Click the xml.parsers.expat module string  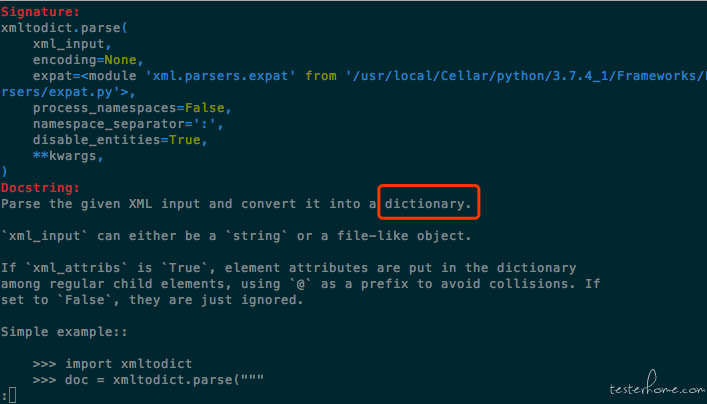tap(220, 76)
